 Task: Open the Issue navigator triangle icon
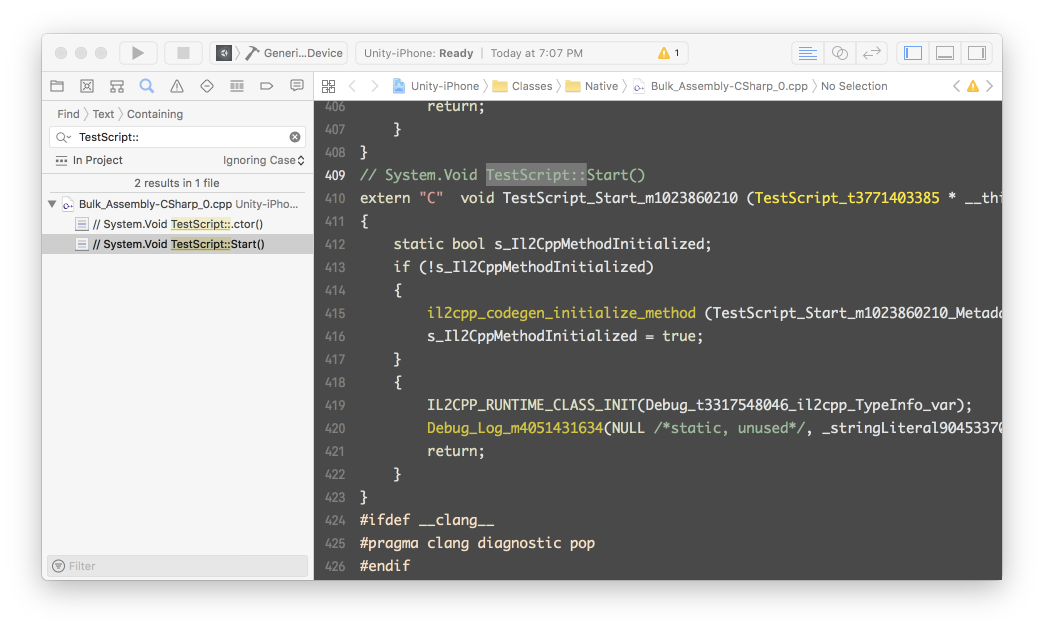pyautogui.click(x=176, y=86)
